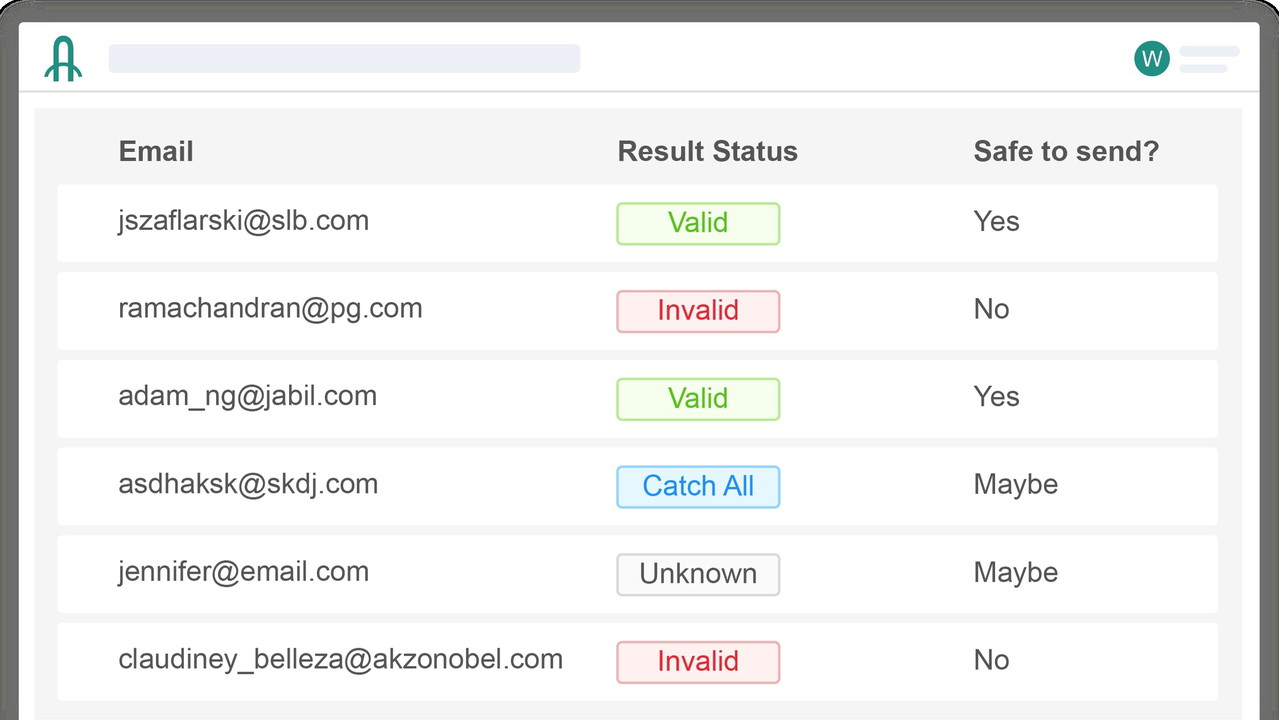Viewport: 1279px width, 720px height.
Task: Select the jszaflarski@slb.com email
Action: pyautogui.click(x=244, y=221)
